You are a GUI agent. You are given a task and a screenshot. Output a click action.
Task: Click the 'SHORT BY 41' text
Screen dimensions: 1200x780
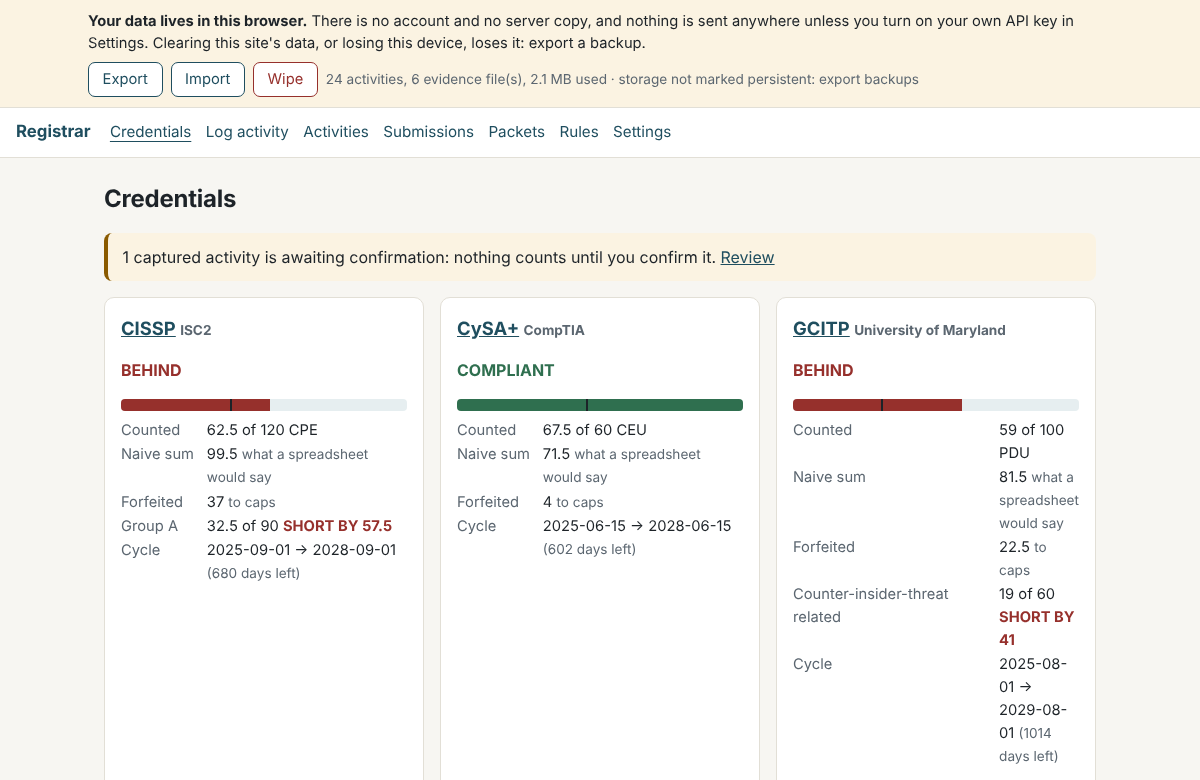tap(1036, 628)
